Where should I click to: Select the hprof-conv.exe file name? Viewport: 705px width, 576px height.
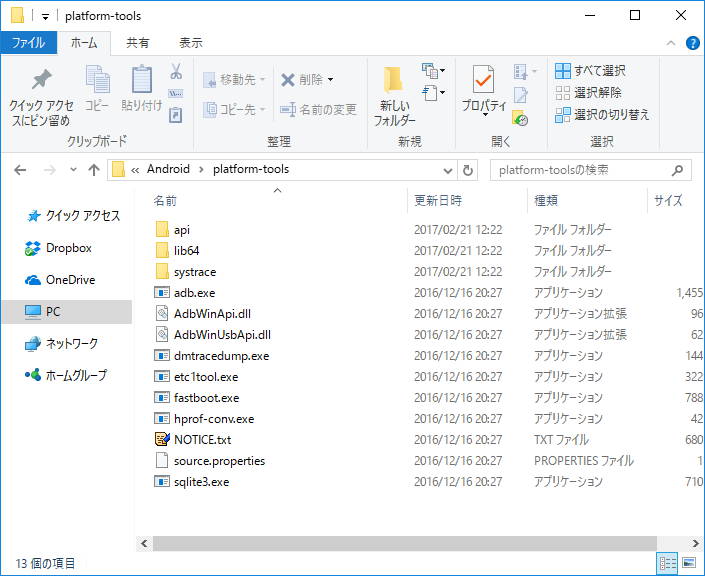pos(214,419)
